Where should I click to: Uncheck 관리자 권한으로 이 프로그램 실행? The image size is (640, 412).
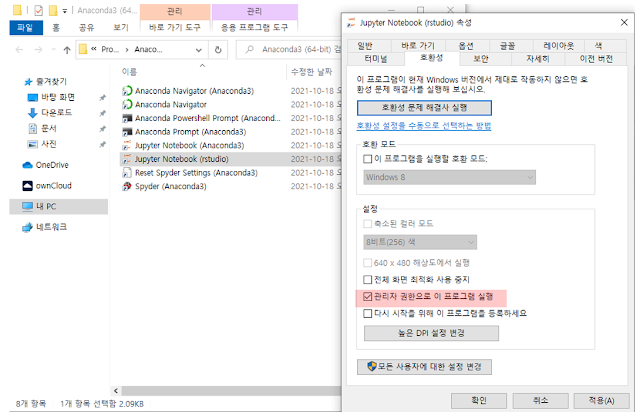pyautogui.click(x=367, y=296)
